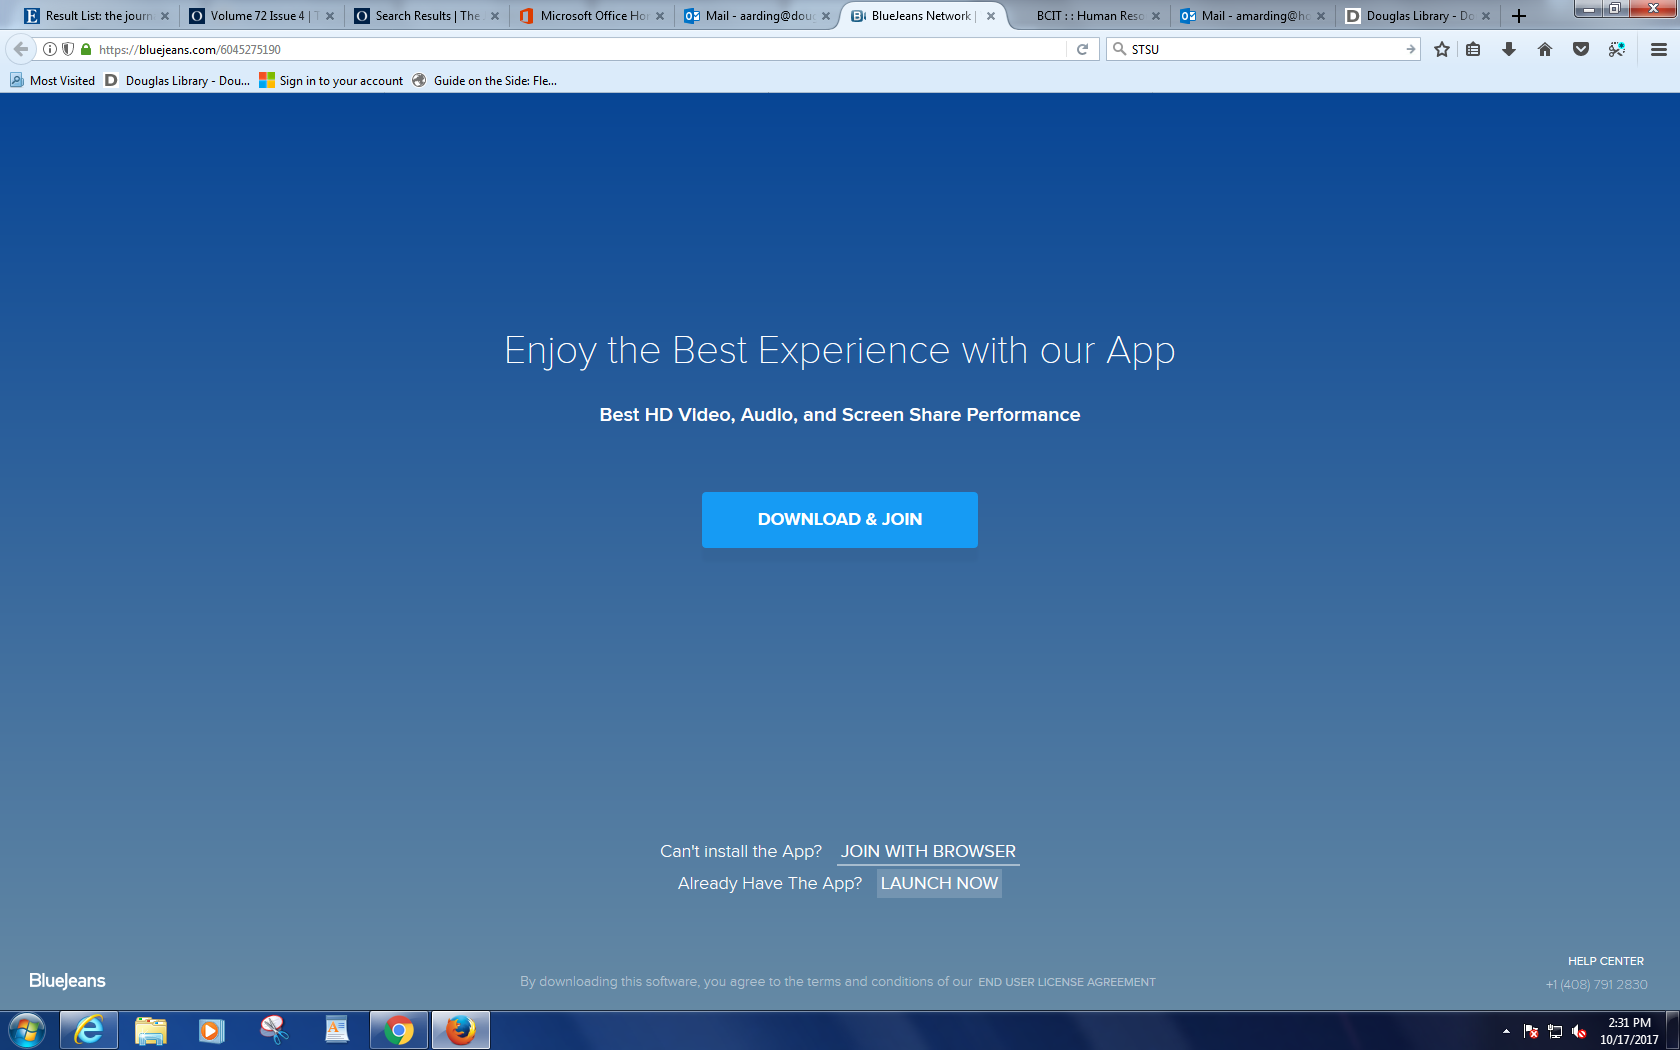Click the green padlock security icon

pos(86,49)
